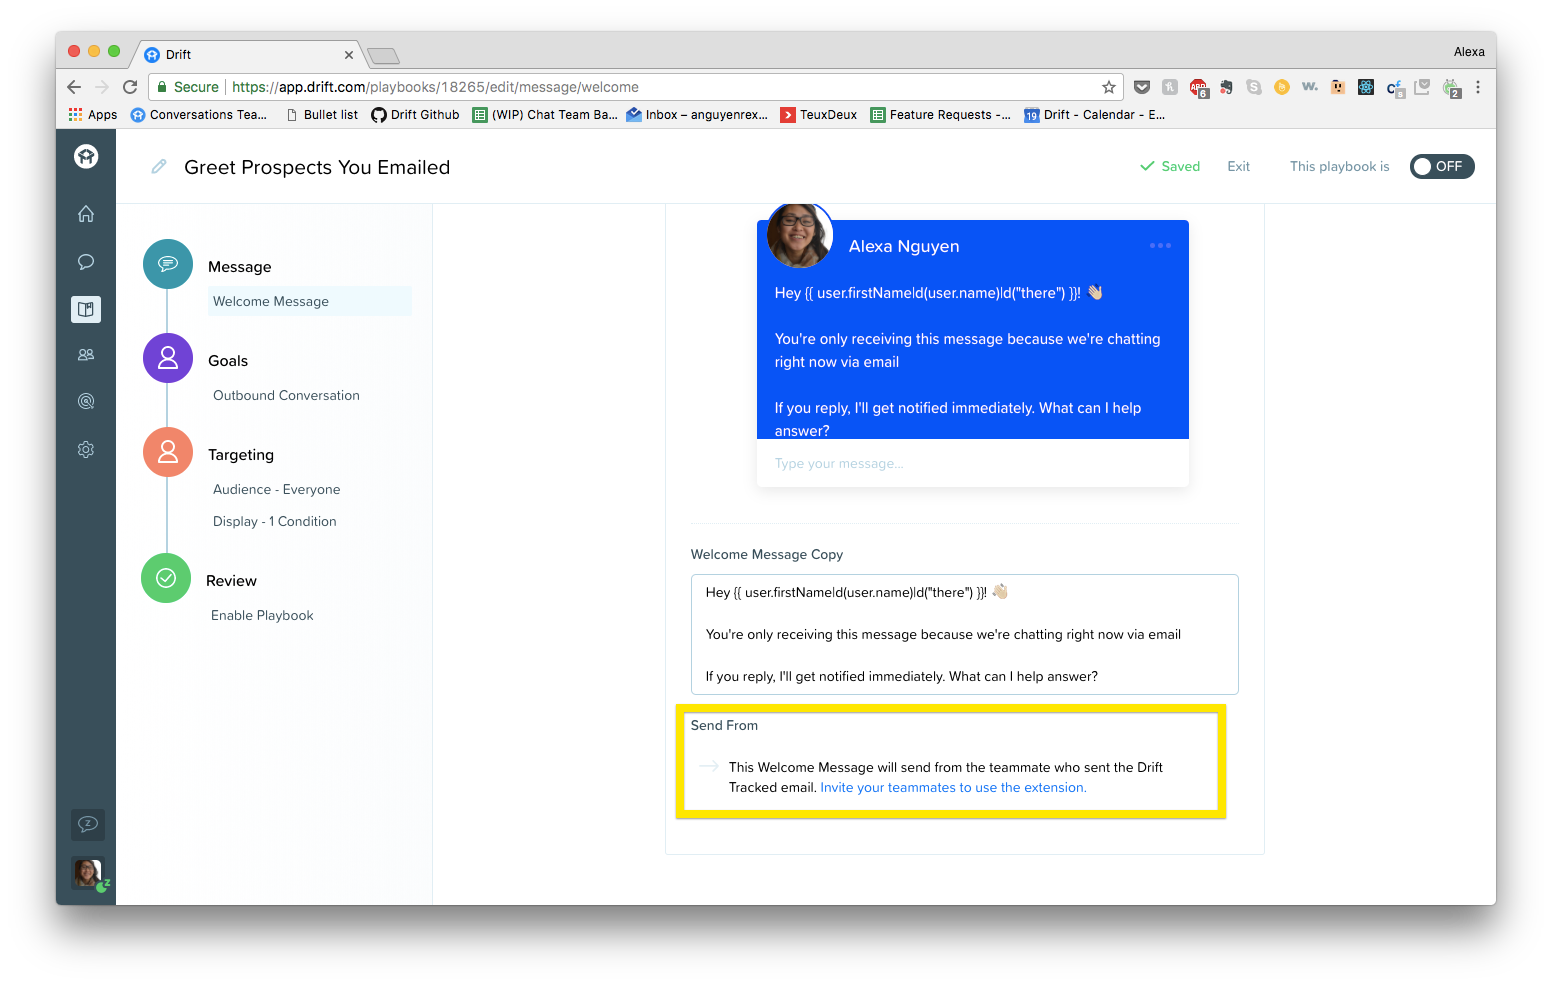Viewport: 1552px width, 985px height.
Task: Click the Secure site info label
Action: tap(188, 87)
